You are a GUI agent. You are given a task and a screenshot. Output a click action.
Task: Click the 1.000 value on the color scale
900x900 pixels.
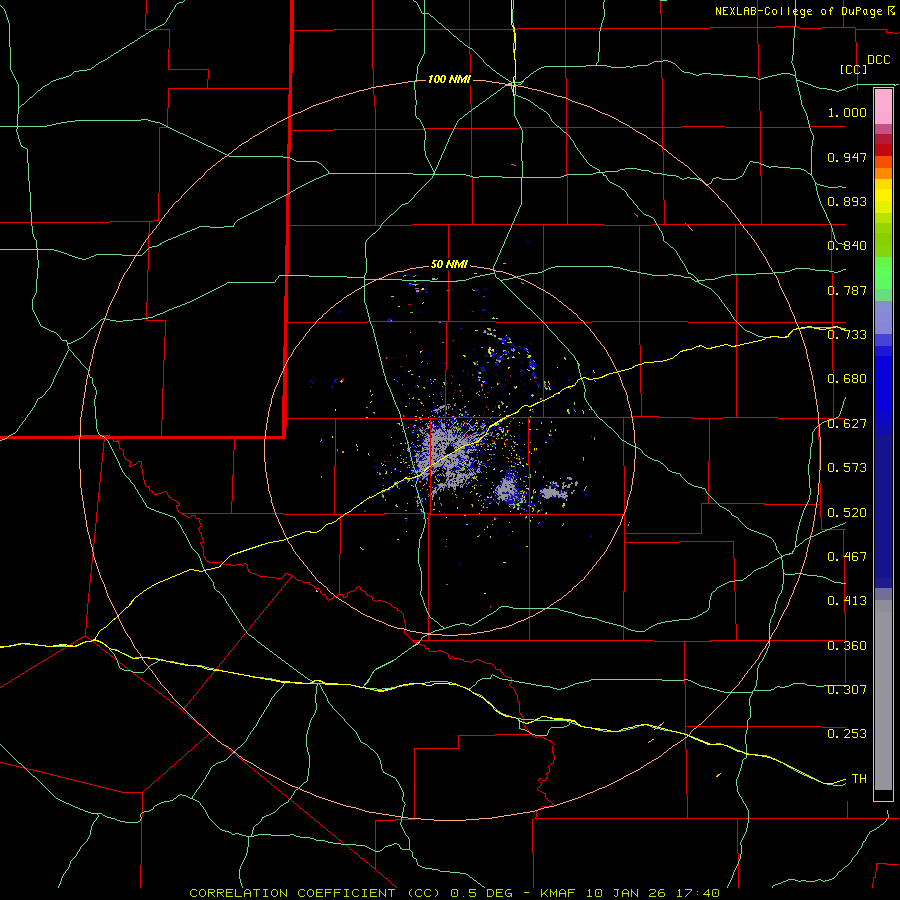pyautogui.click(x=847, y=112)
